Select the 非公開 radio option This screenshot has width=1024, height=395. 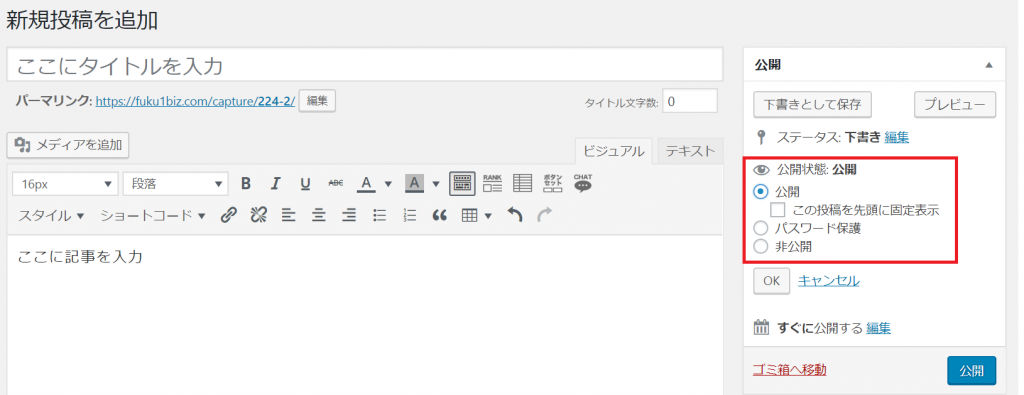pyautogui.click(x=760, y=247)
